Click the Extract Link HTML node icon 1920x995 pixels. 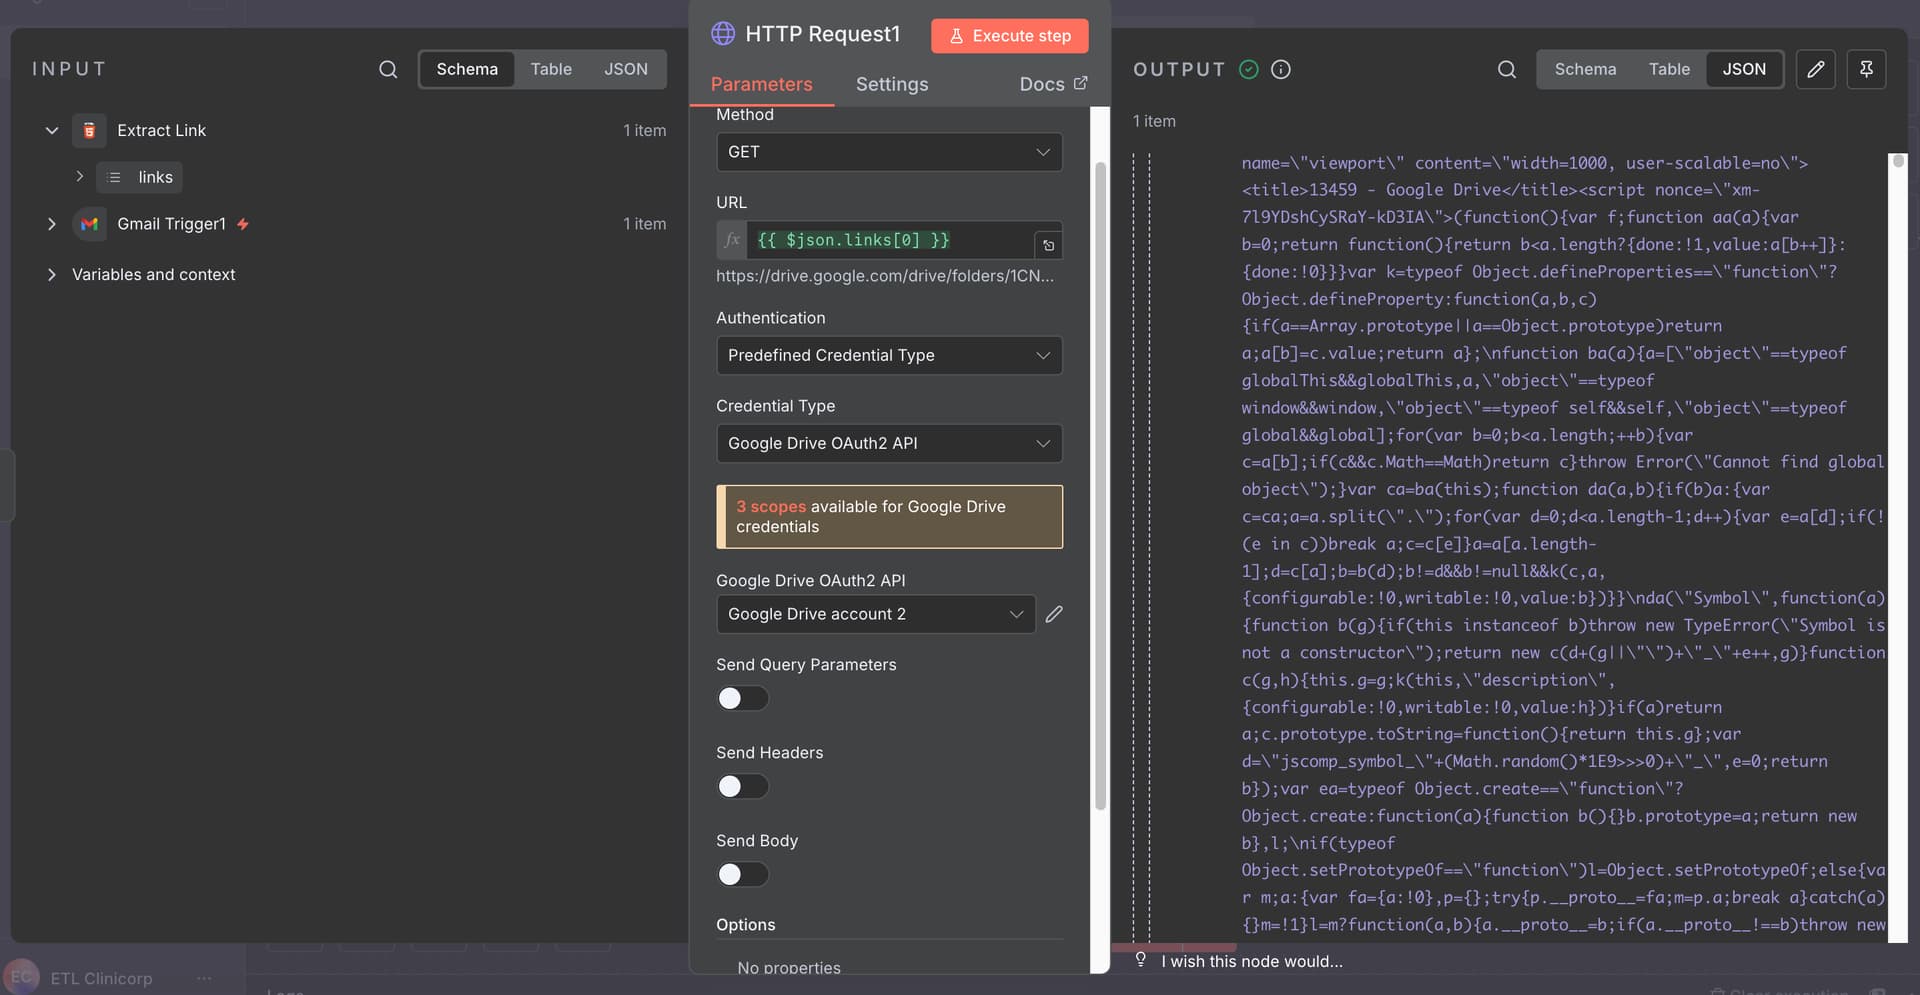[89, 130]
